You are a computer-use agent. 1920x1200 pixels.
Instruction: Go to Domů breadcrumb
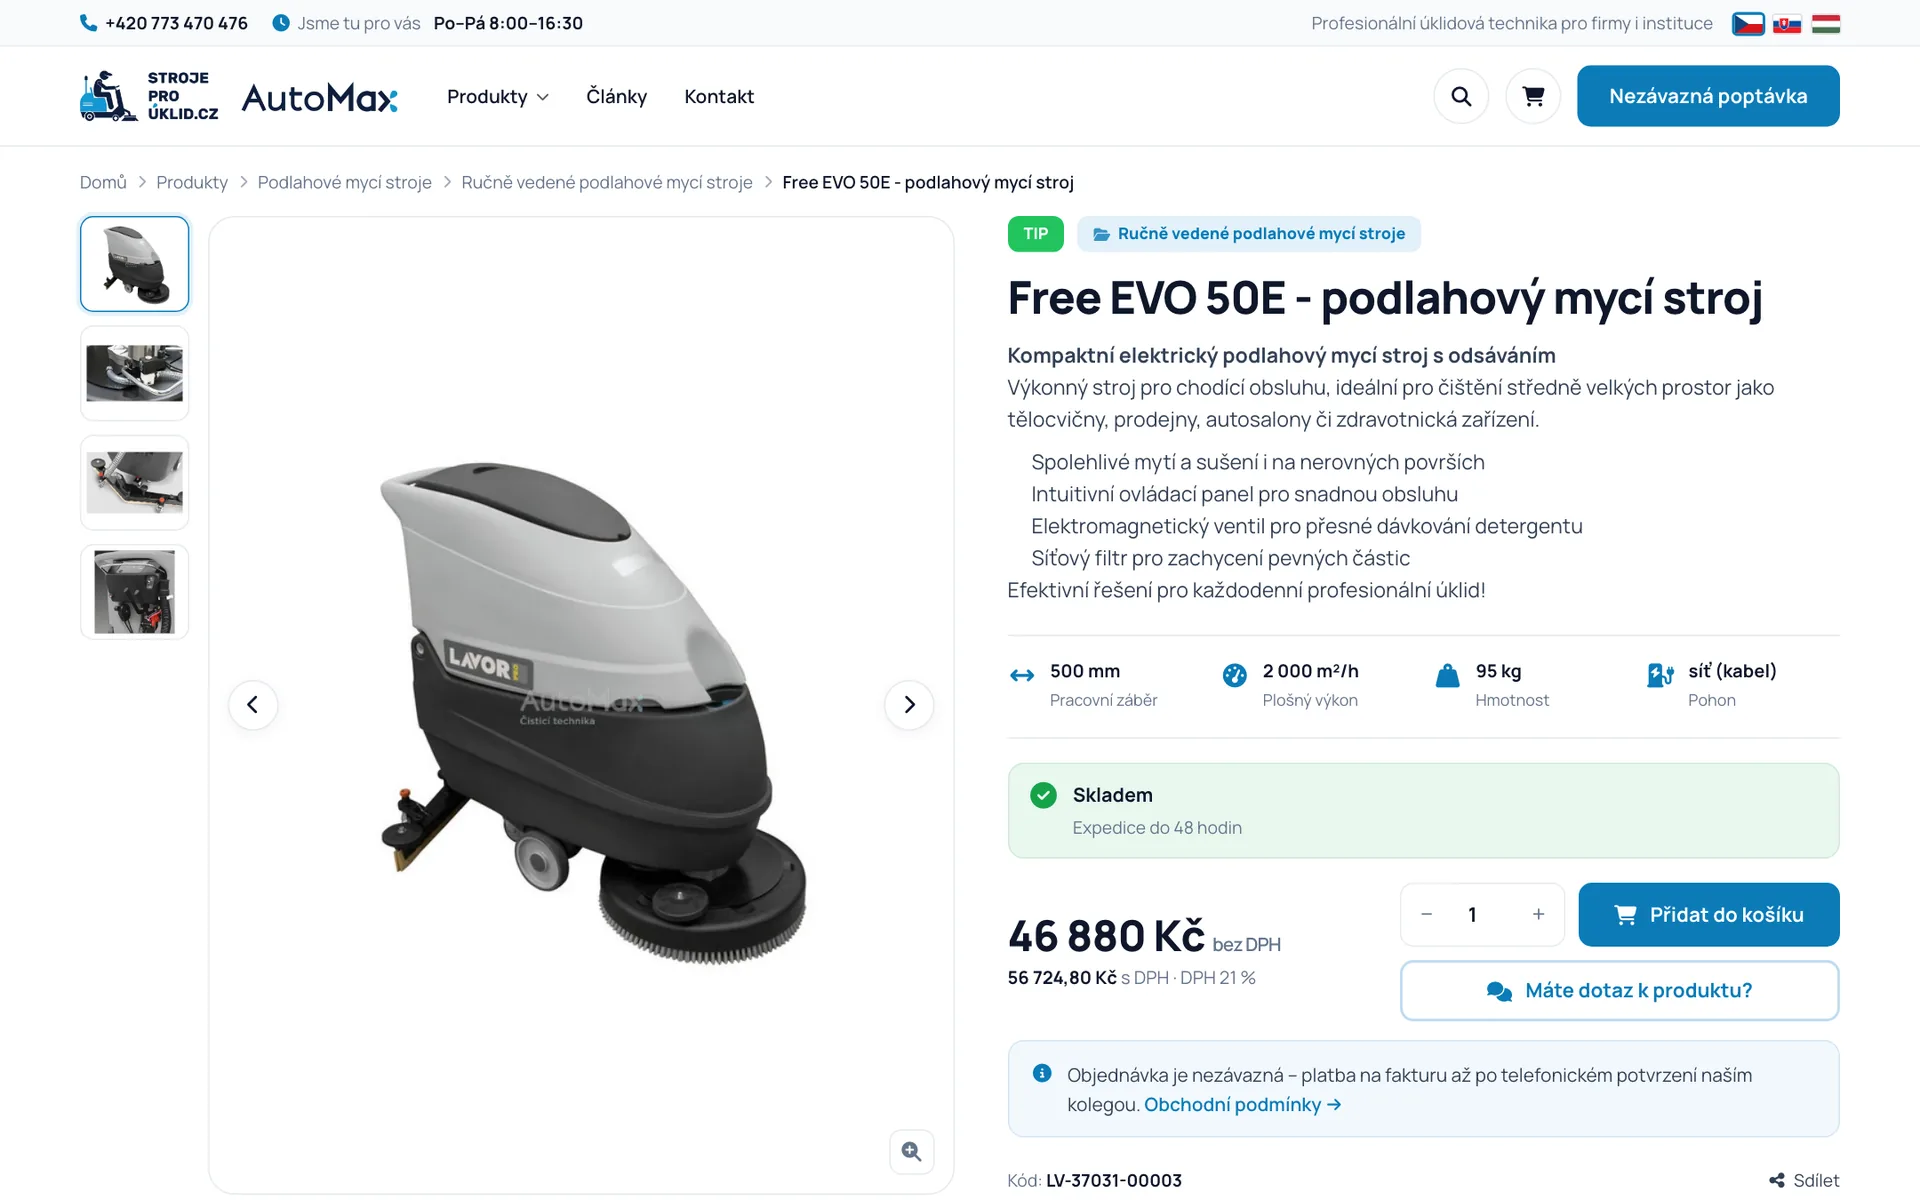pyautogui.click(x=103, y=182)
